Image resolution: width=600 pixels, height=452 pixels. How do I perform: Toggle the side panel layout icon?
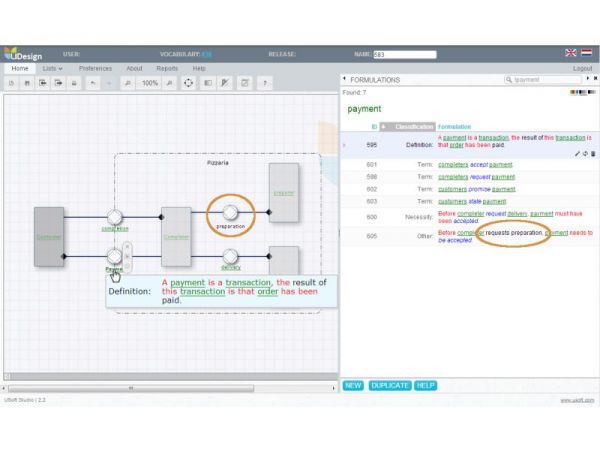tap(208, 83)
